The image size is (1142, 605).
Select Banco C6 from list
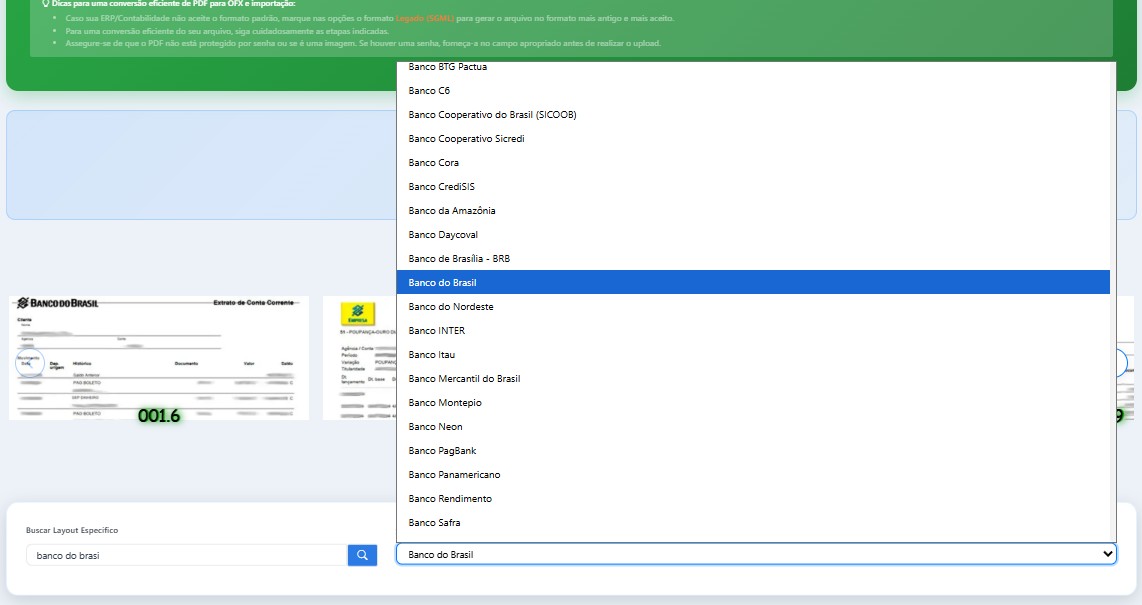coord(753,90)
